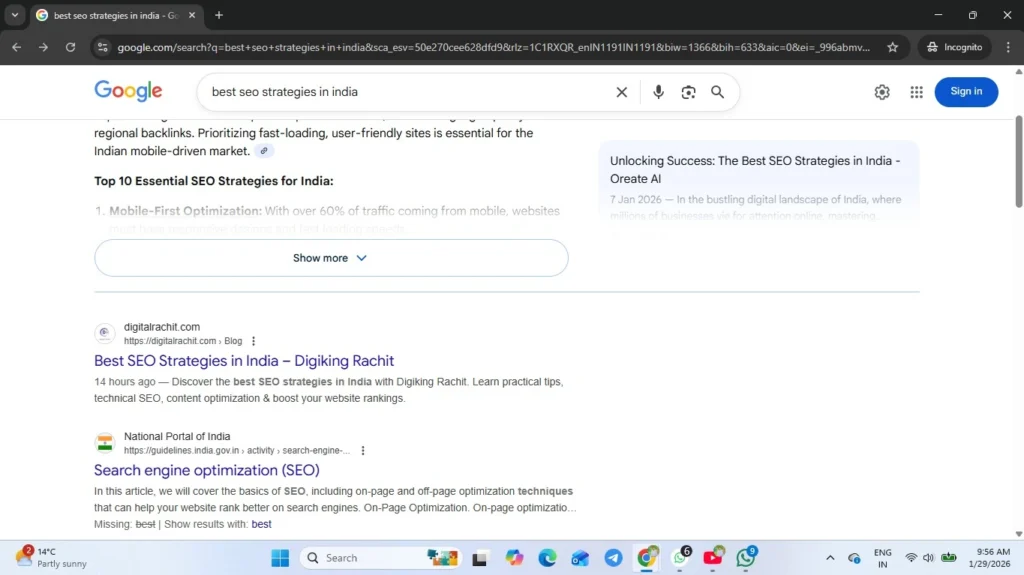Open the Google apps grid
Screen dimensions: 1024x575
916,92
